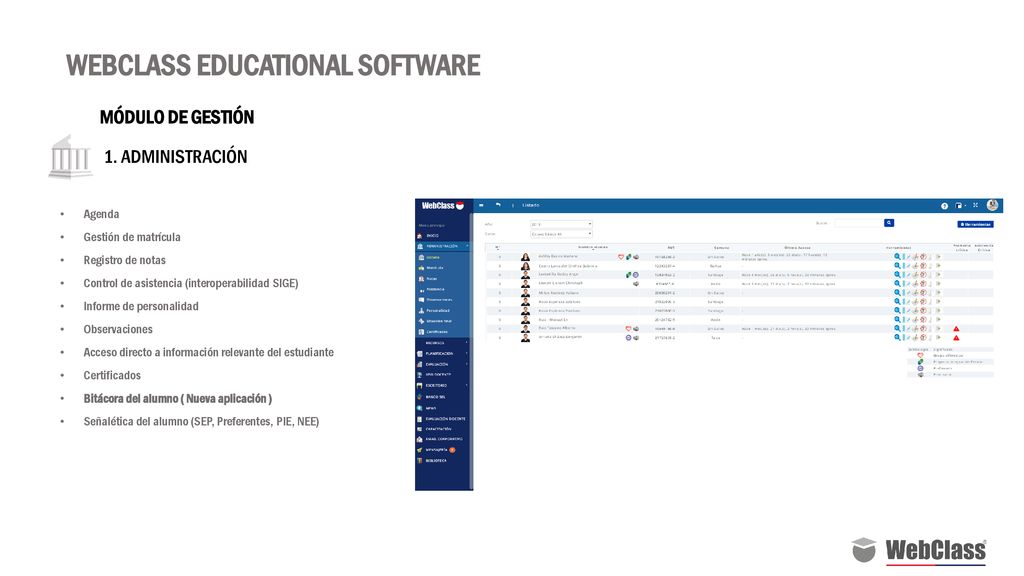This screenshot has height=576, width=1024.
Task: Click the 'Bitácora del alumno ( Nueva aplicación )' bullet
Action: pos(178,398)
